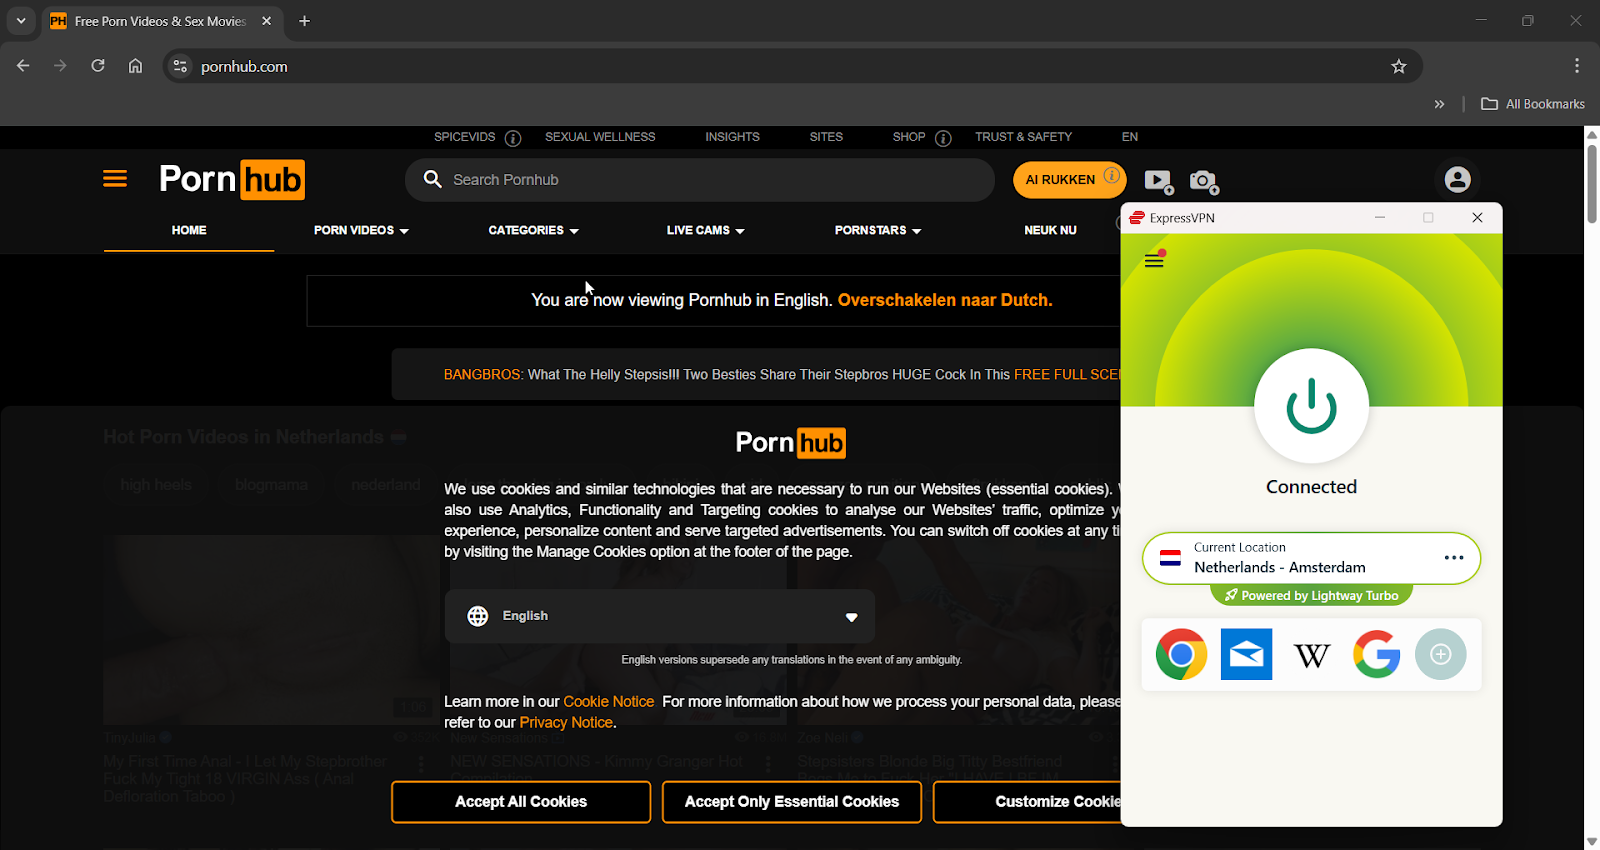The image size is (1600, 850).
Task: Click the scrollbar down arrow
Action: 1592,842
